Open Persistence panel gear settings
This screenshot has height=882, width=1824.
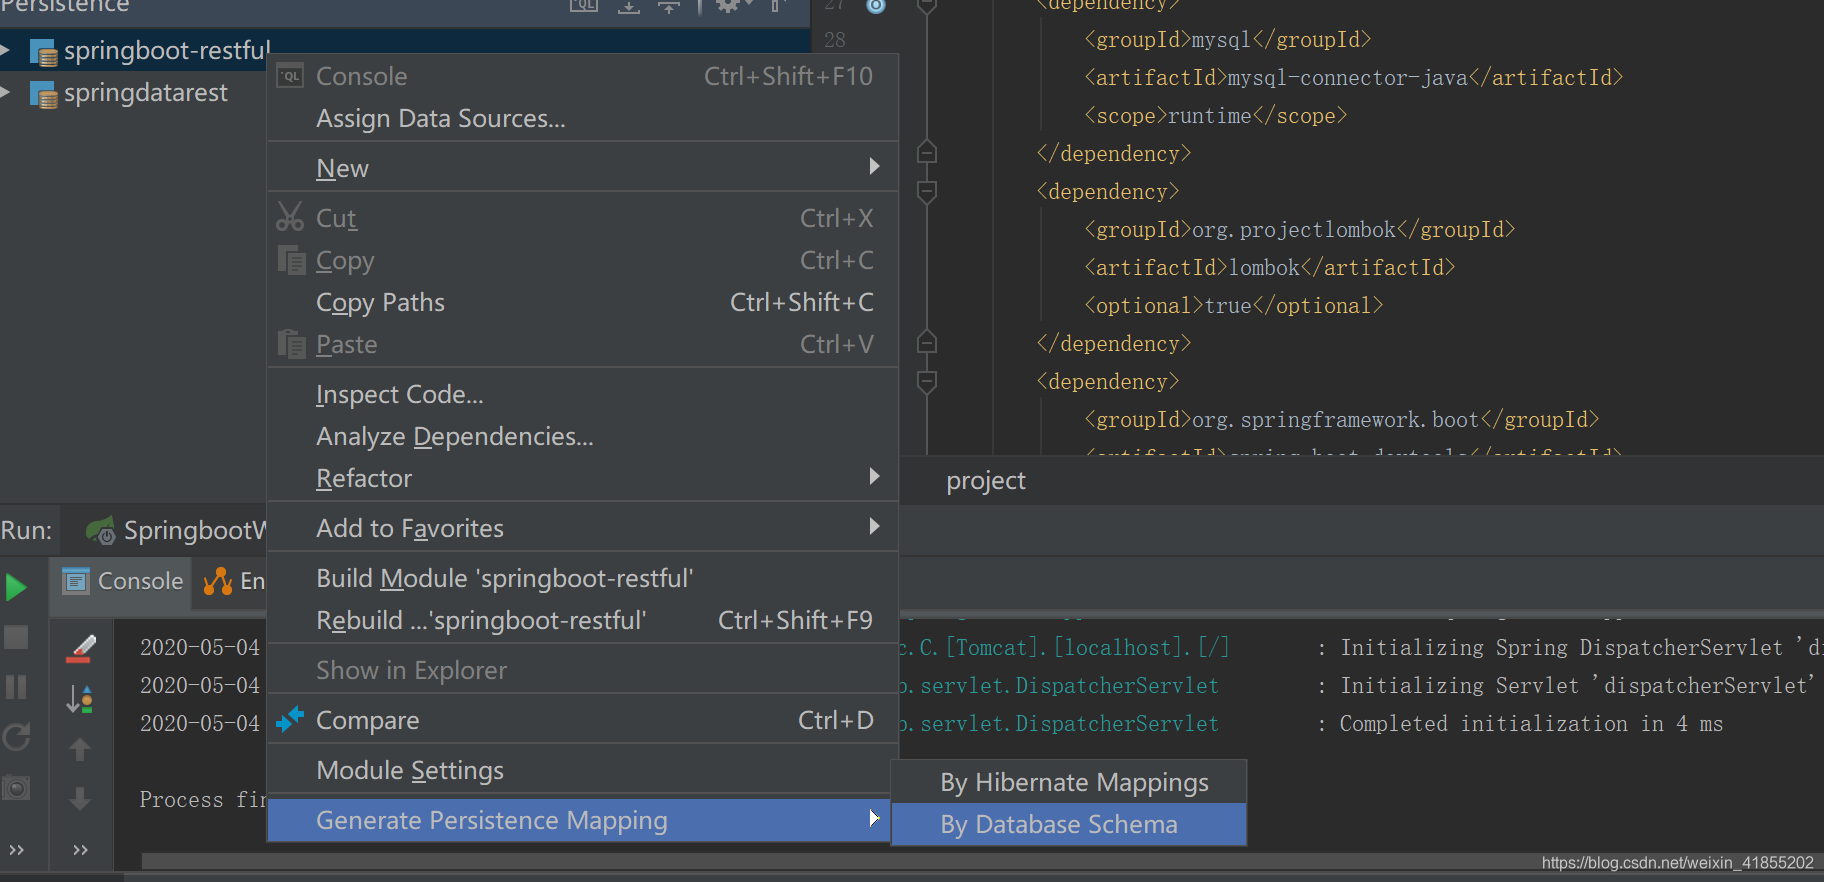pos(728,6)
